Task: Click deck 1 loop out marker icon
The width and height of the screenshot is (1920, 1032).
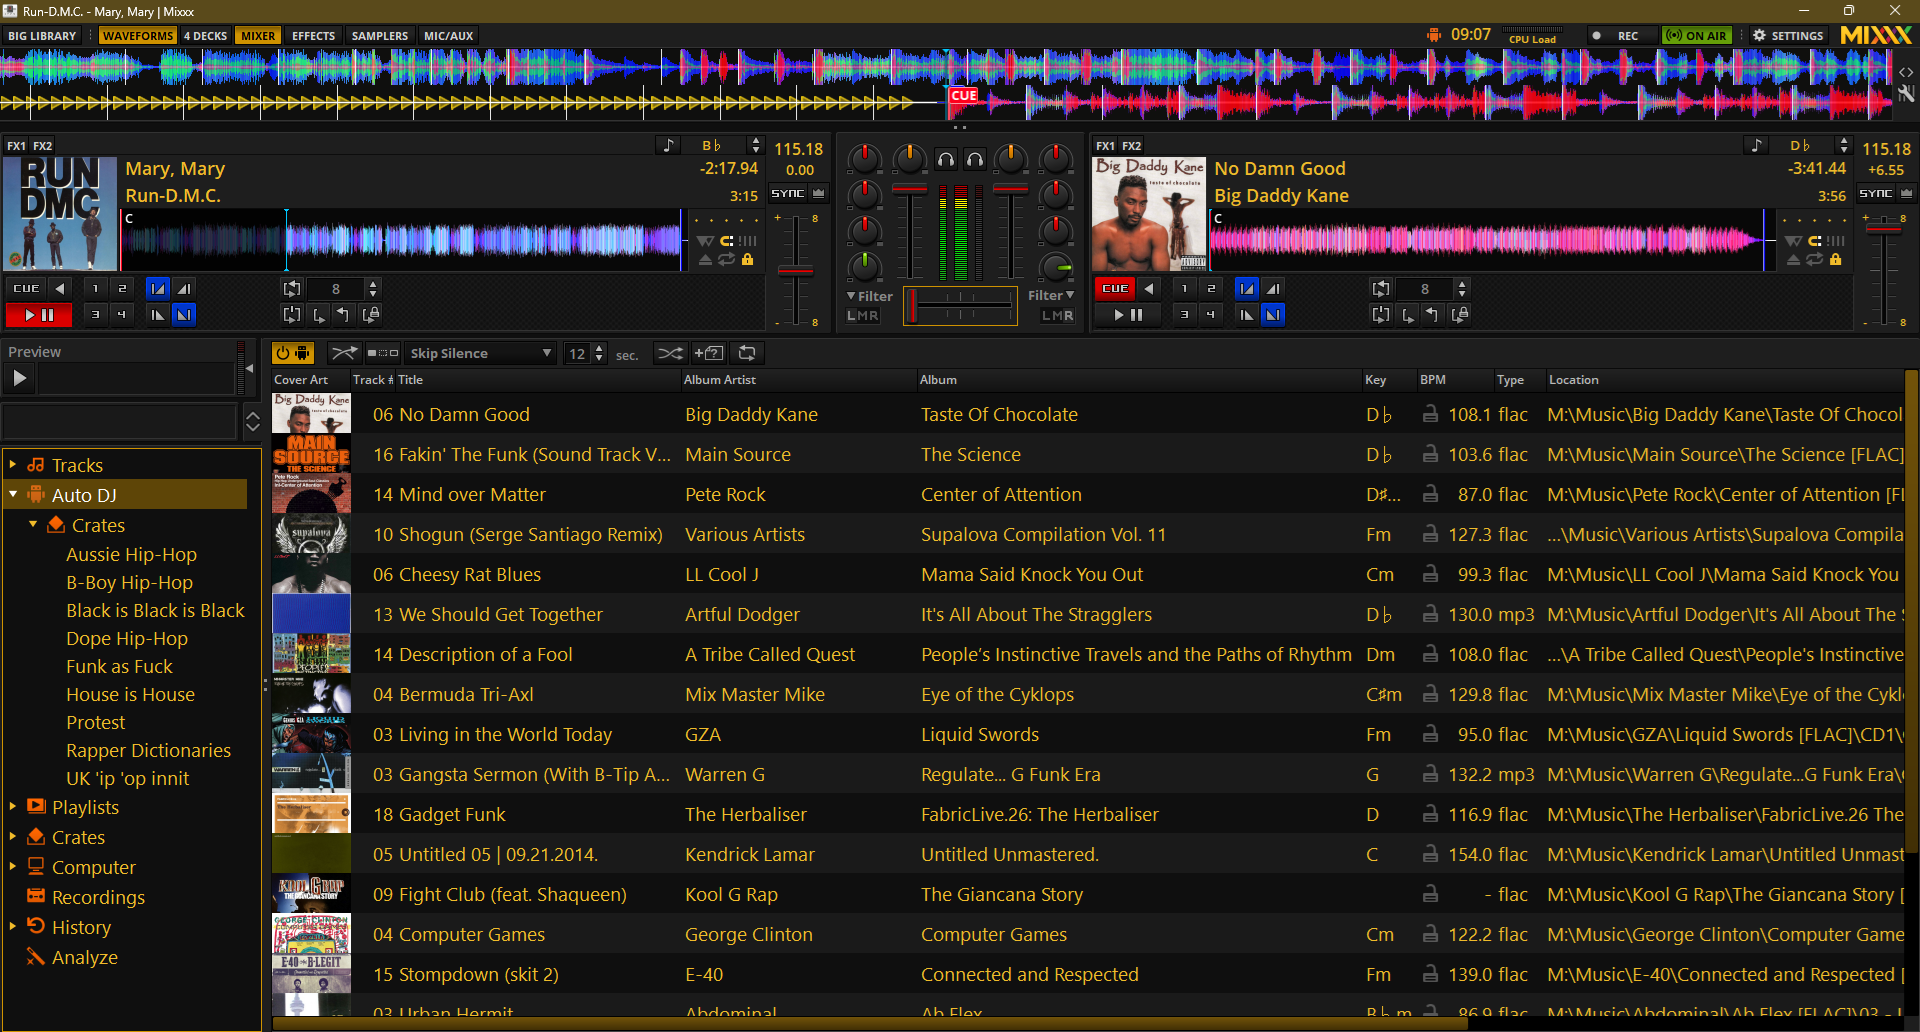Action: coord(343,314)
